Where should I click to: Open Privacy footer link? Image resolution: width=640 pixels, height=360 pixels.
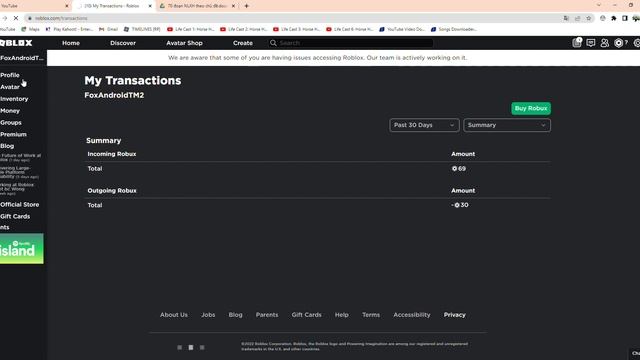pyautogui.click(x=455, y=315)
